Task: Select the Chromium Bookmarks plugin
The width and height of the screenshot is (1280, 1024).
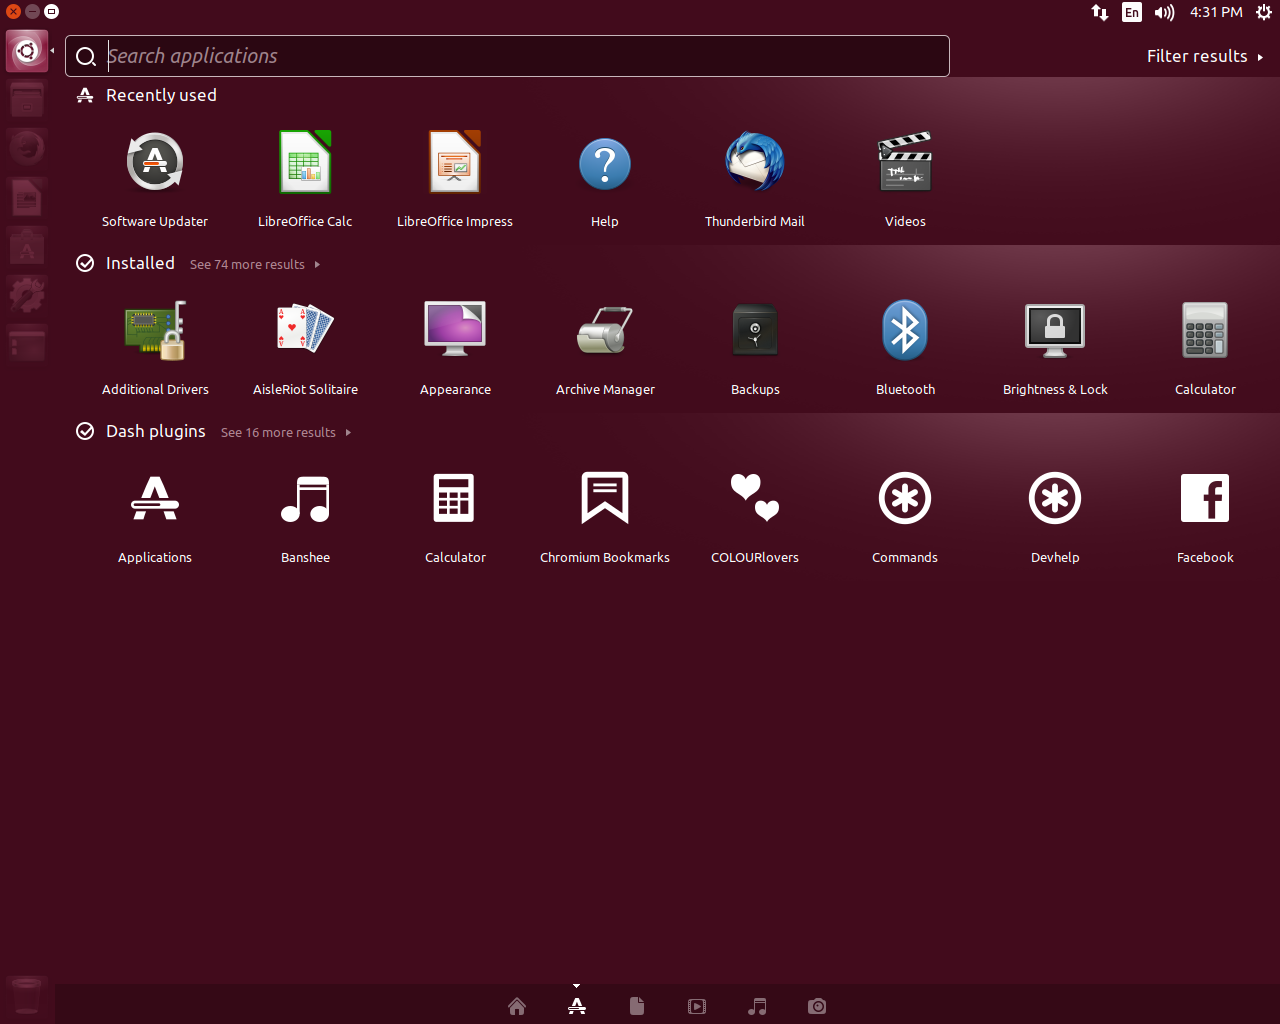Action: [605, 514]
